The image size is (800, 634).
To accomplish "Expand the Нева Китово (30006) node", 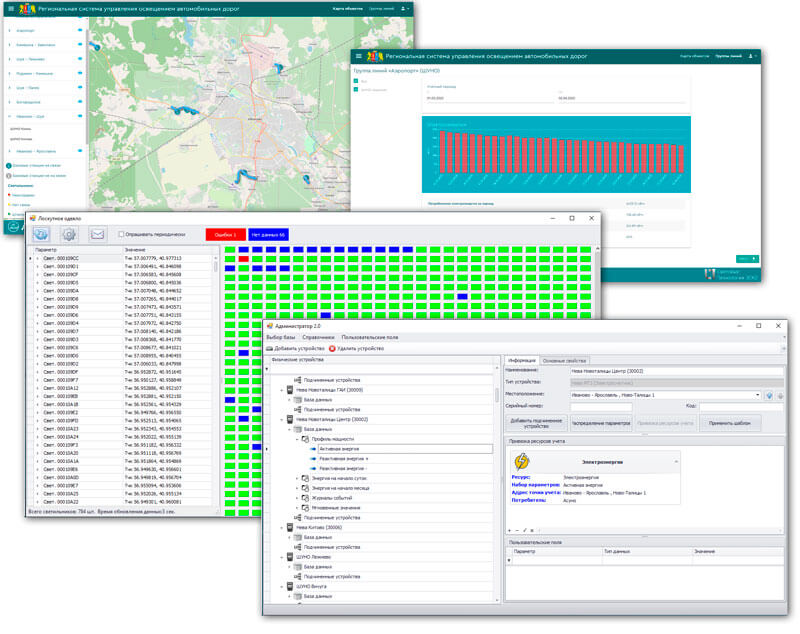I will (x=282, y=527).
